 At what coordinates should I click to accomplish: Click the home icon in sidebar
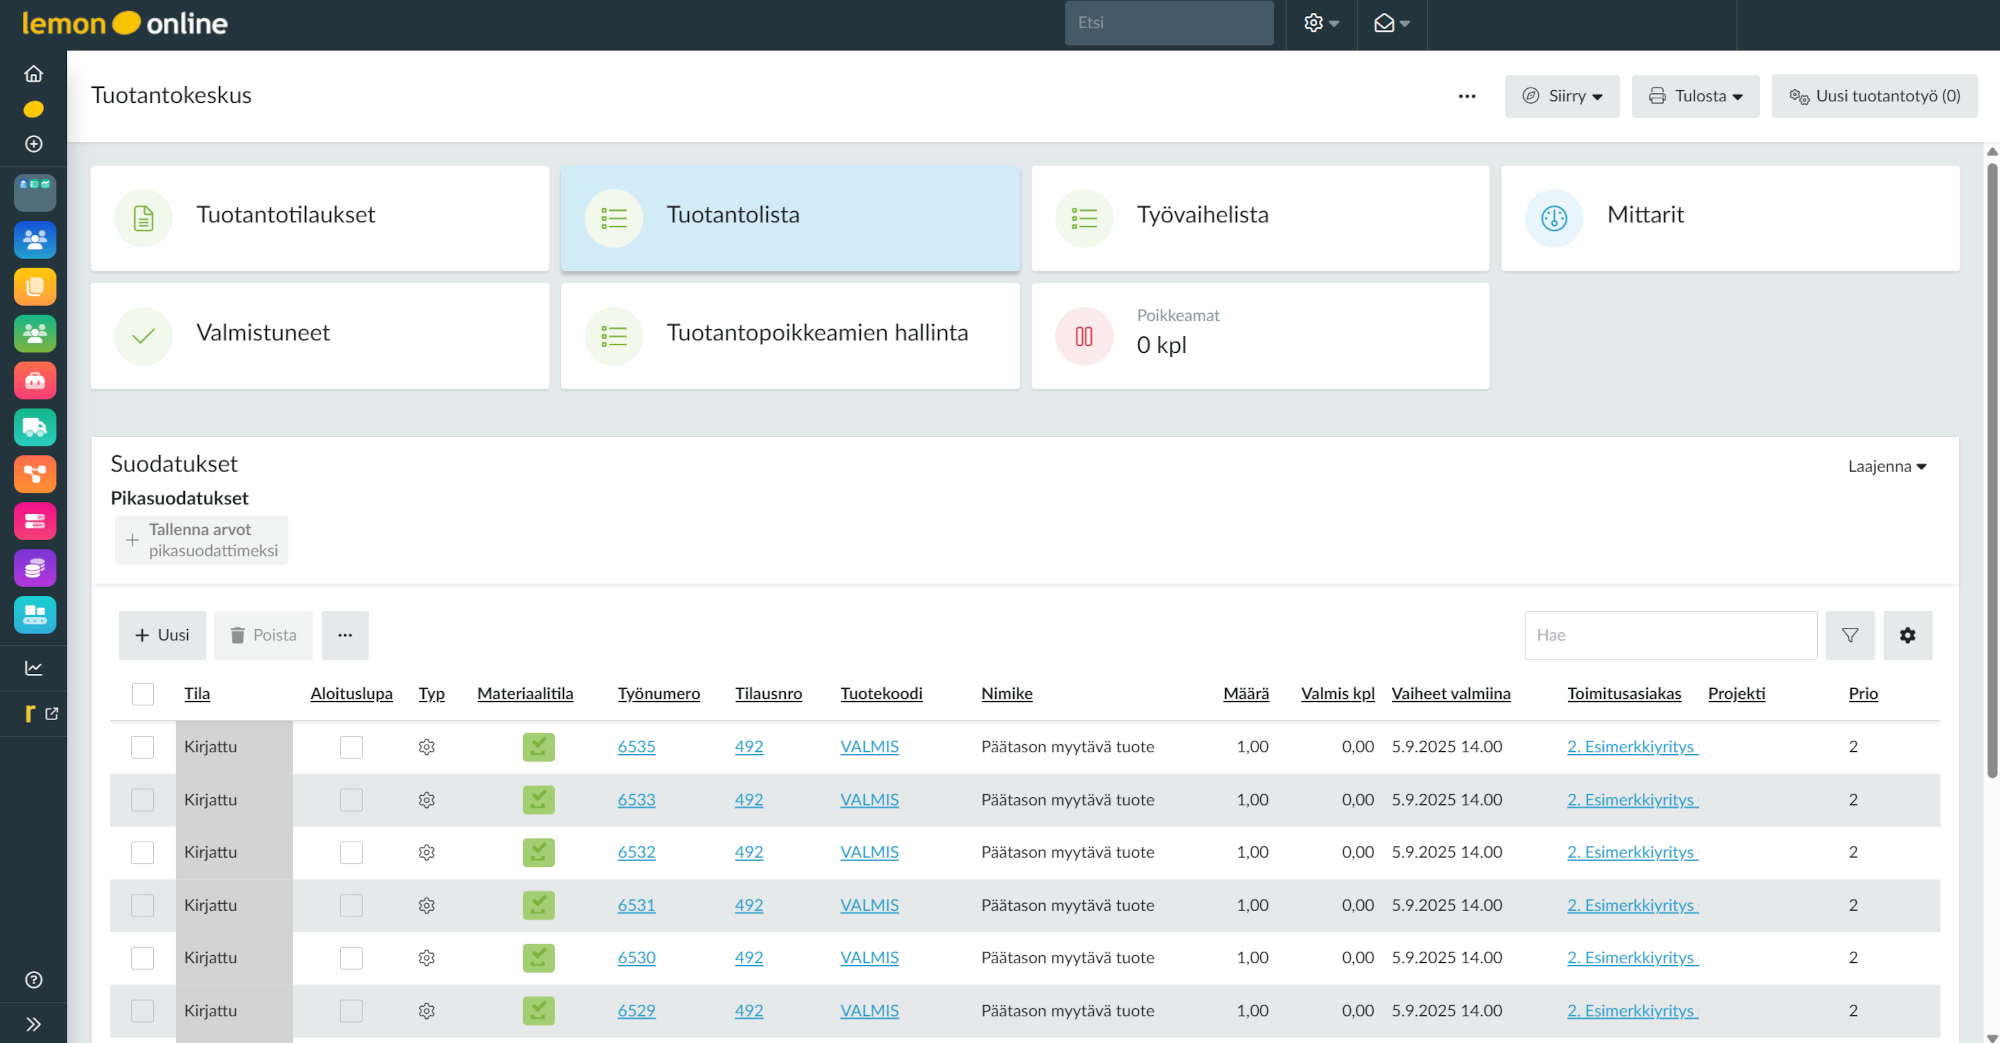34,74
